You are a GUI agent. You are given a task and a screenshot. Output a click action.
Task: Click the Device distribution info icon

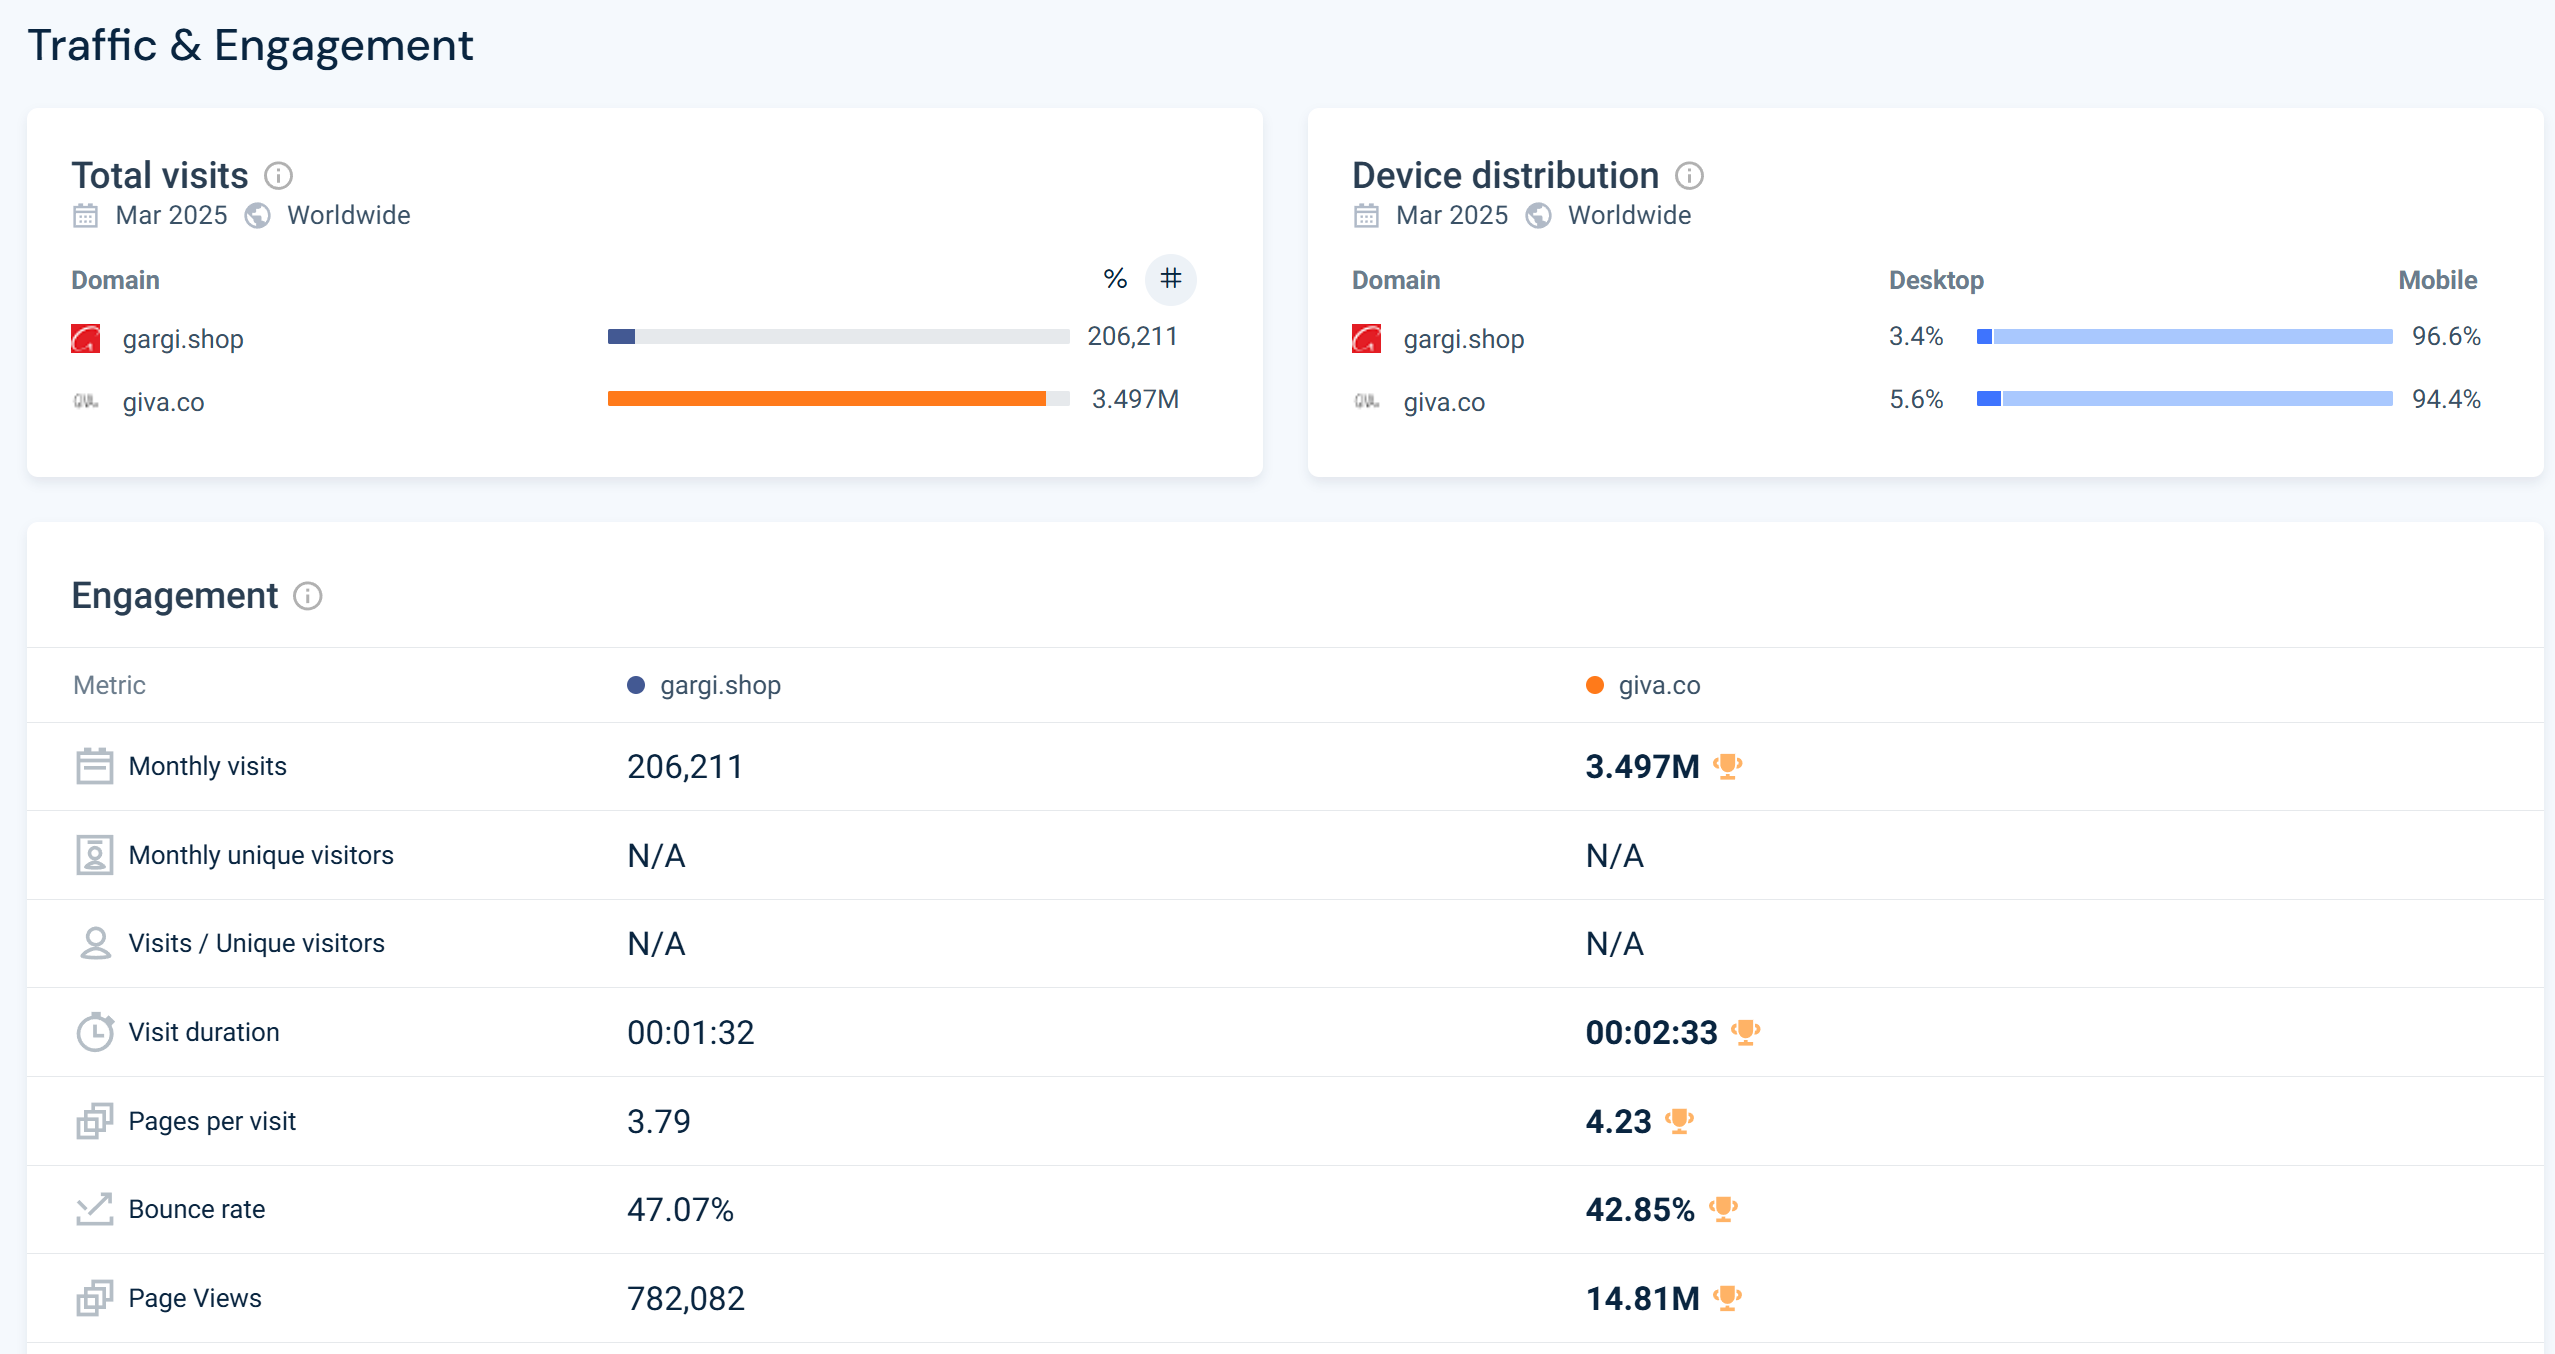(x=1689, y=176)
